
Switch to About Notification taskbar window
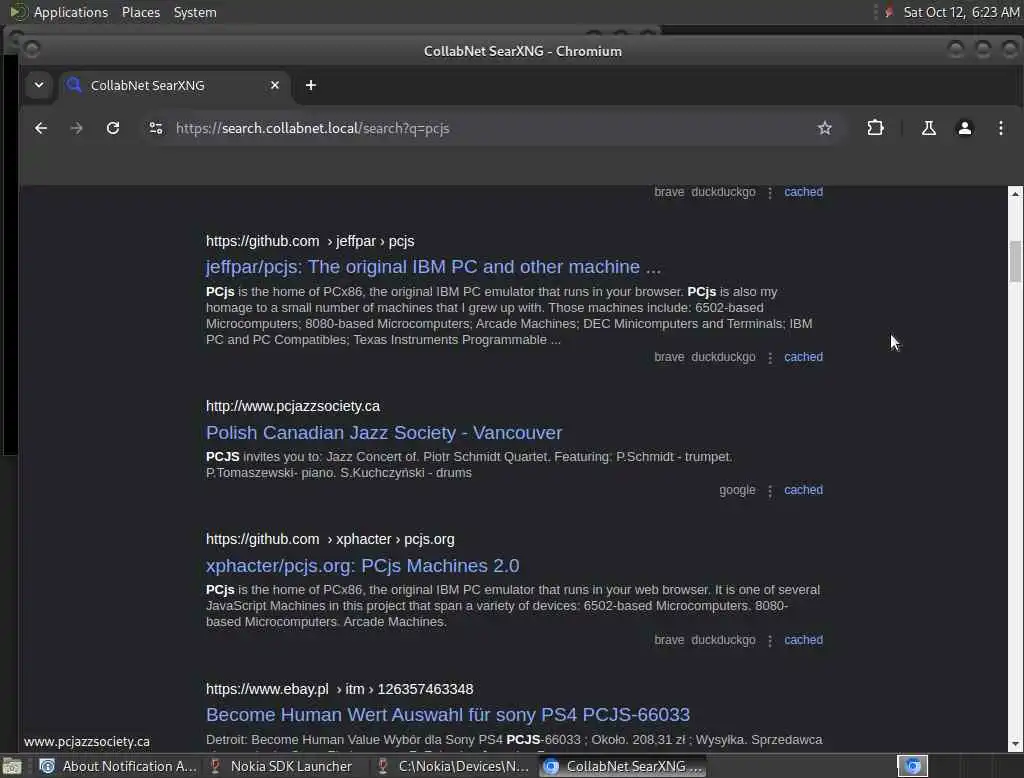118,766
